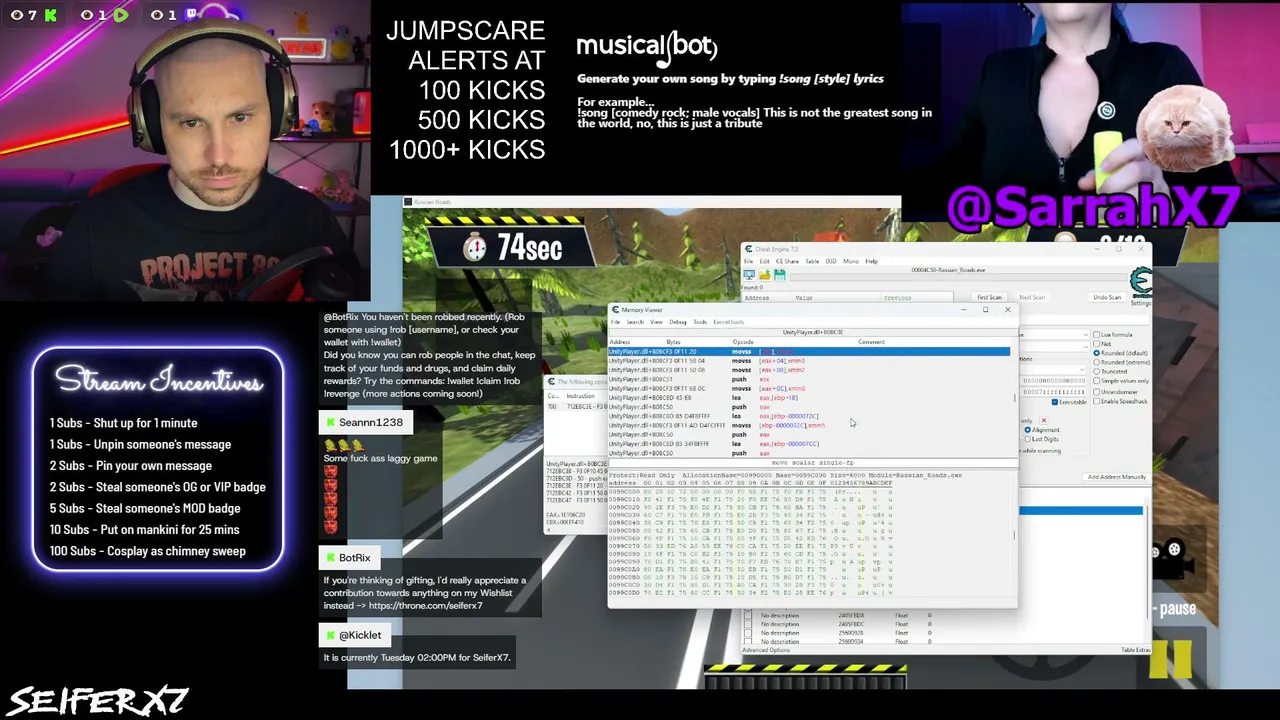Toggle the active checkbox for address 2405FBD8
This screenshot has width=1280, height=720.
[x=748, y=616]
